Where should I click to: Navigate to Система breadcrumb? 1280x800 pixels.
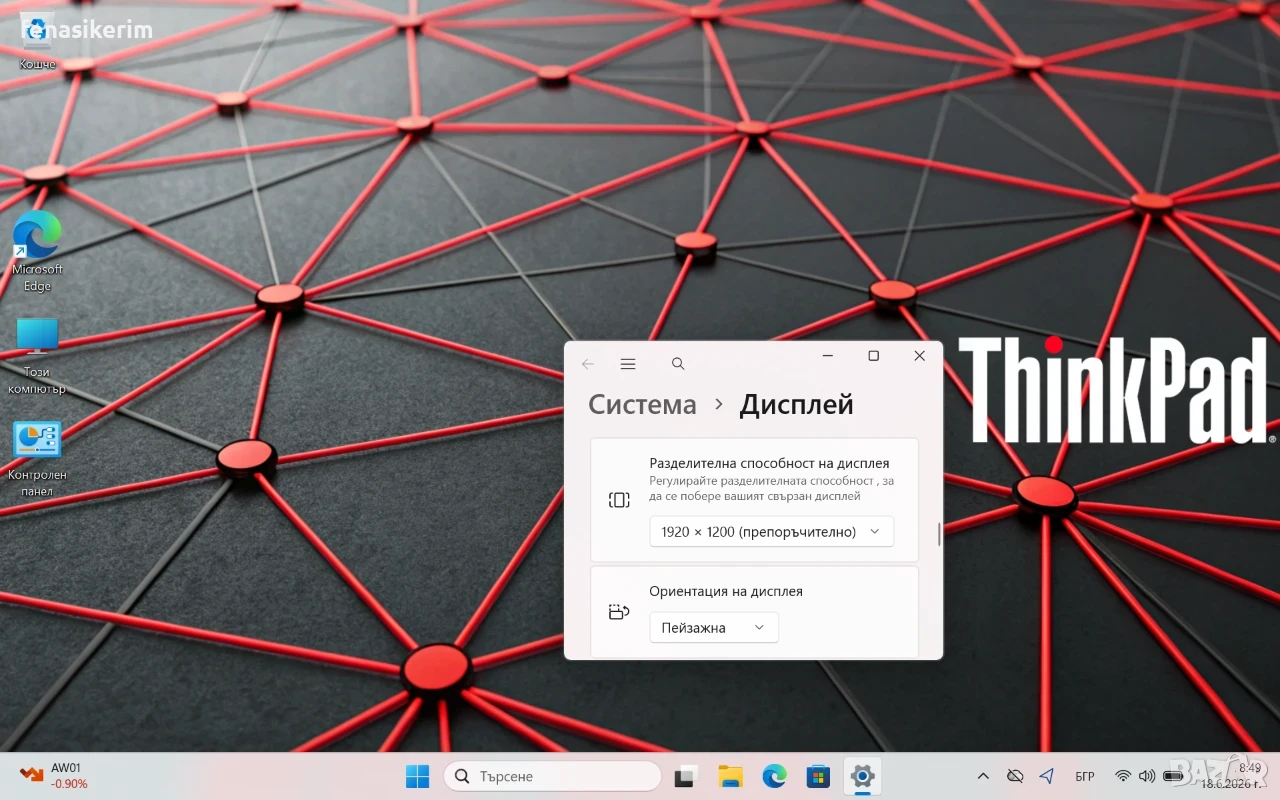tap(642, 405)
